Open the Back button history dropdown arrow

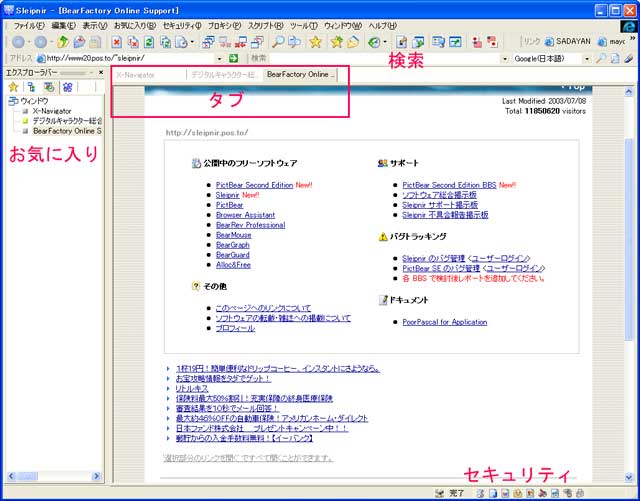point(29,42)
